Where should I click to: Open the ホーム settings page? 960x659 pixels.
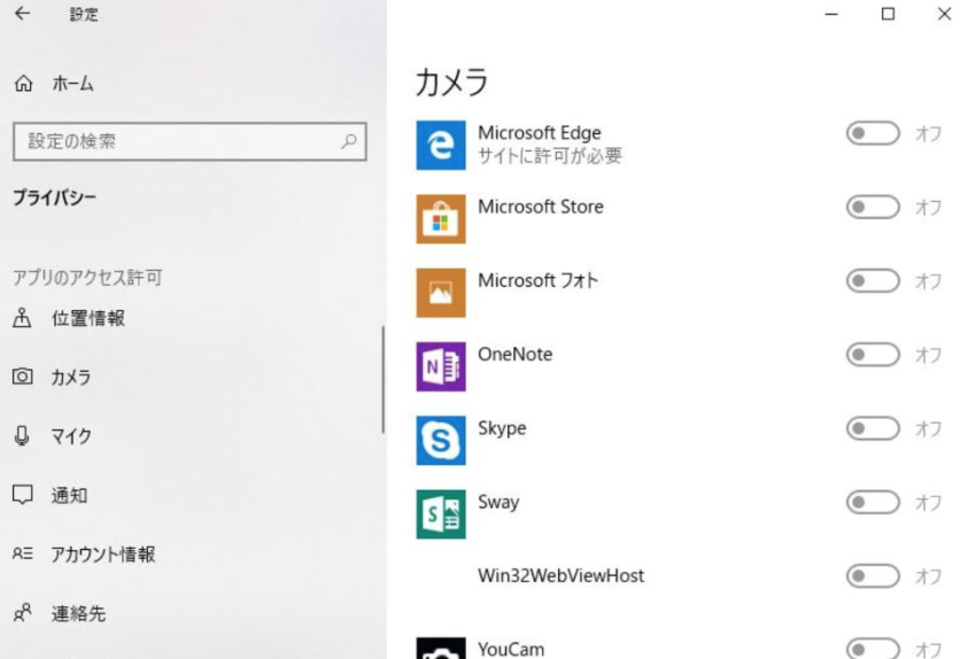[x=72, y=83]
